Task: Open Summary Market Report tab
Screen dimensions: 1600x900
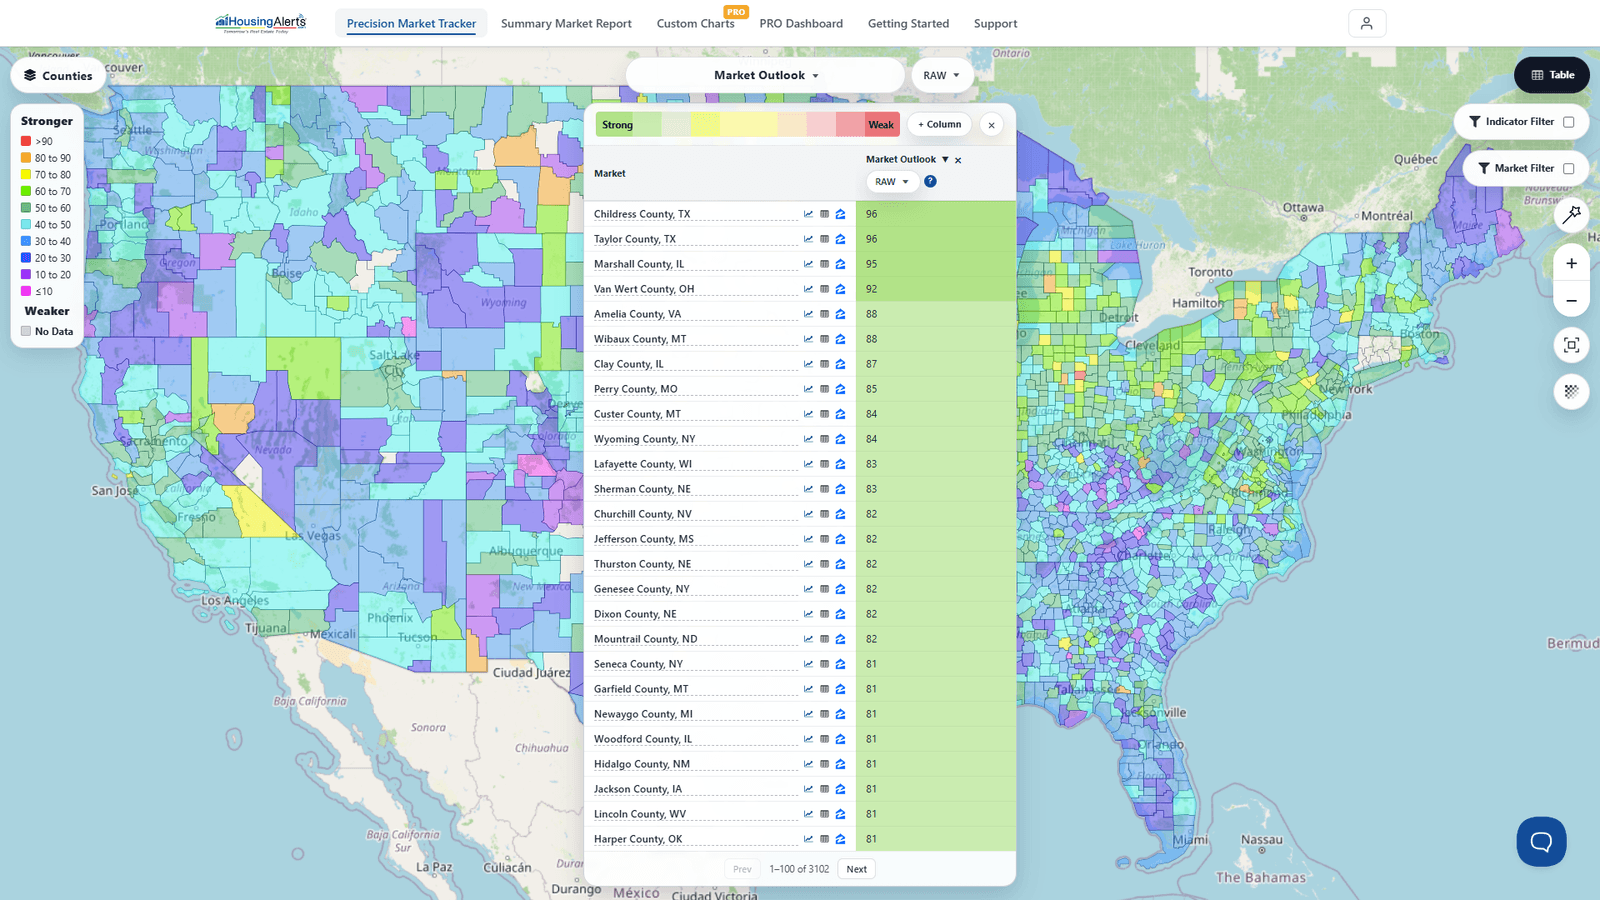Action: click(566, 23)
